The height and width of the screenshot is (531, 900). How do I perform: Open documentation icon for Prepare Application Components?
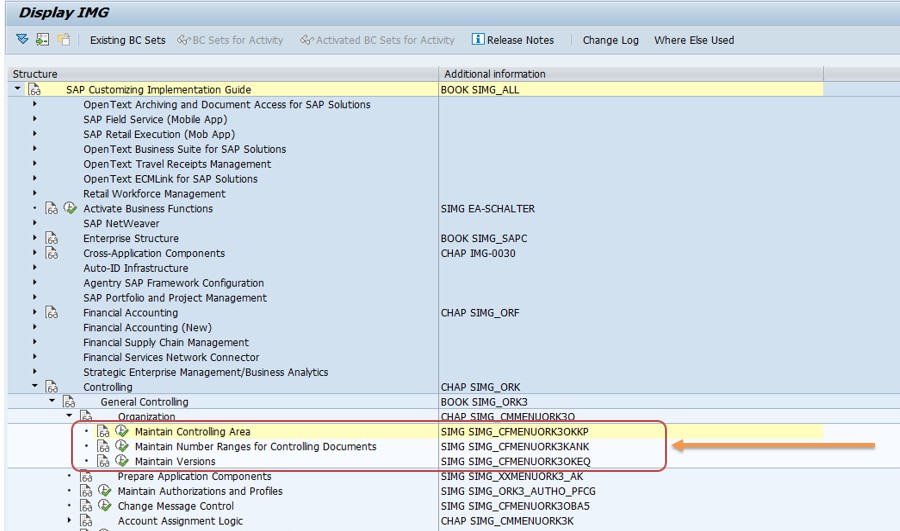[86, 476]
